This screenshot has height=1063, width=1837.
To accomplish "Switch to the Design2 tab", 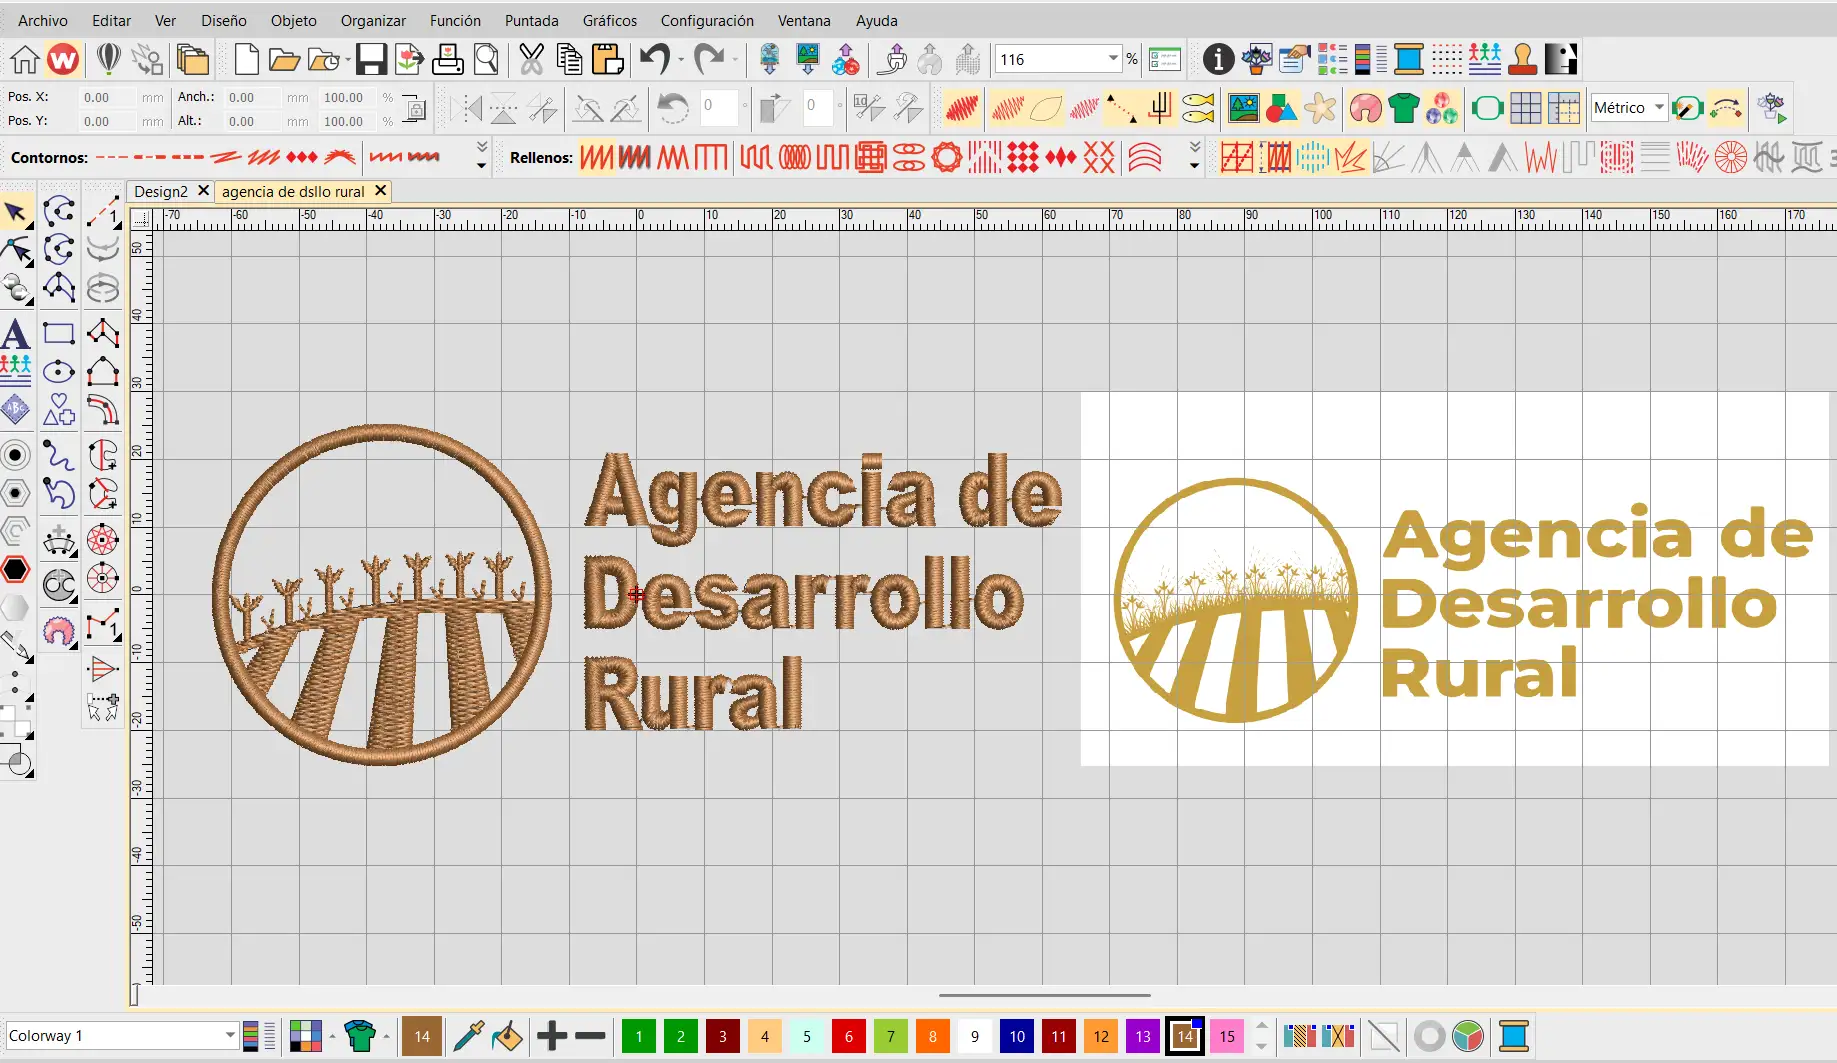I will click(x=160, y=191).
